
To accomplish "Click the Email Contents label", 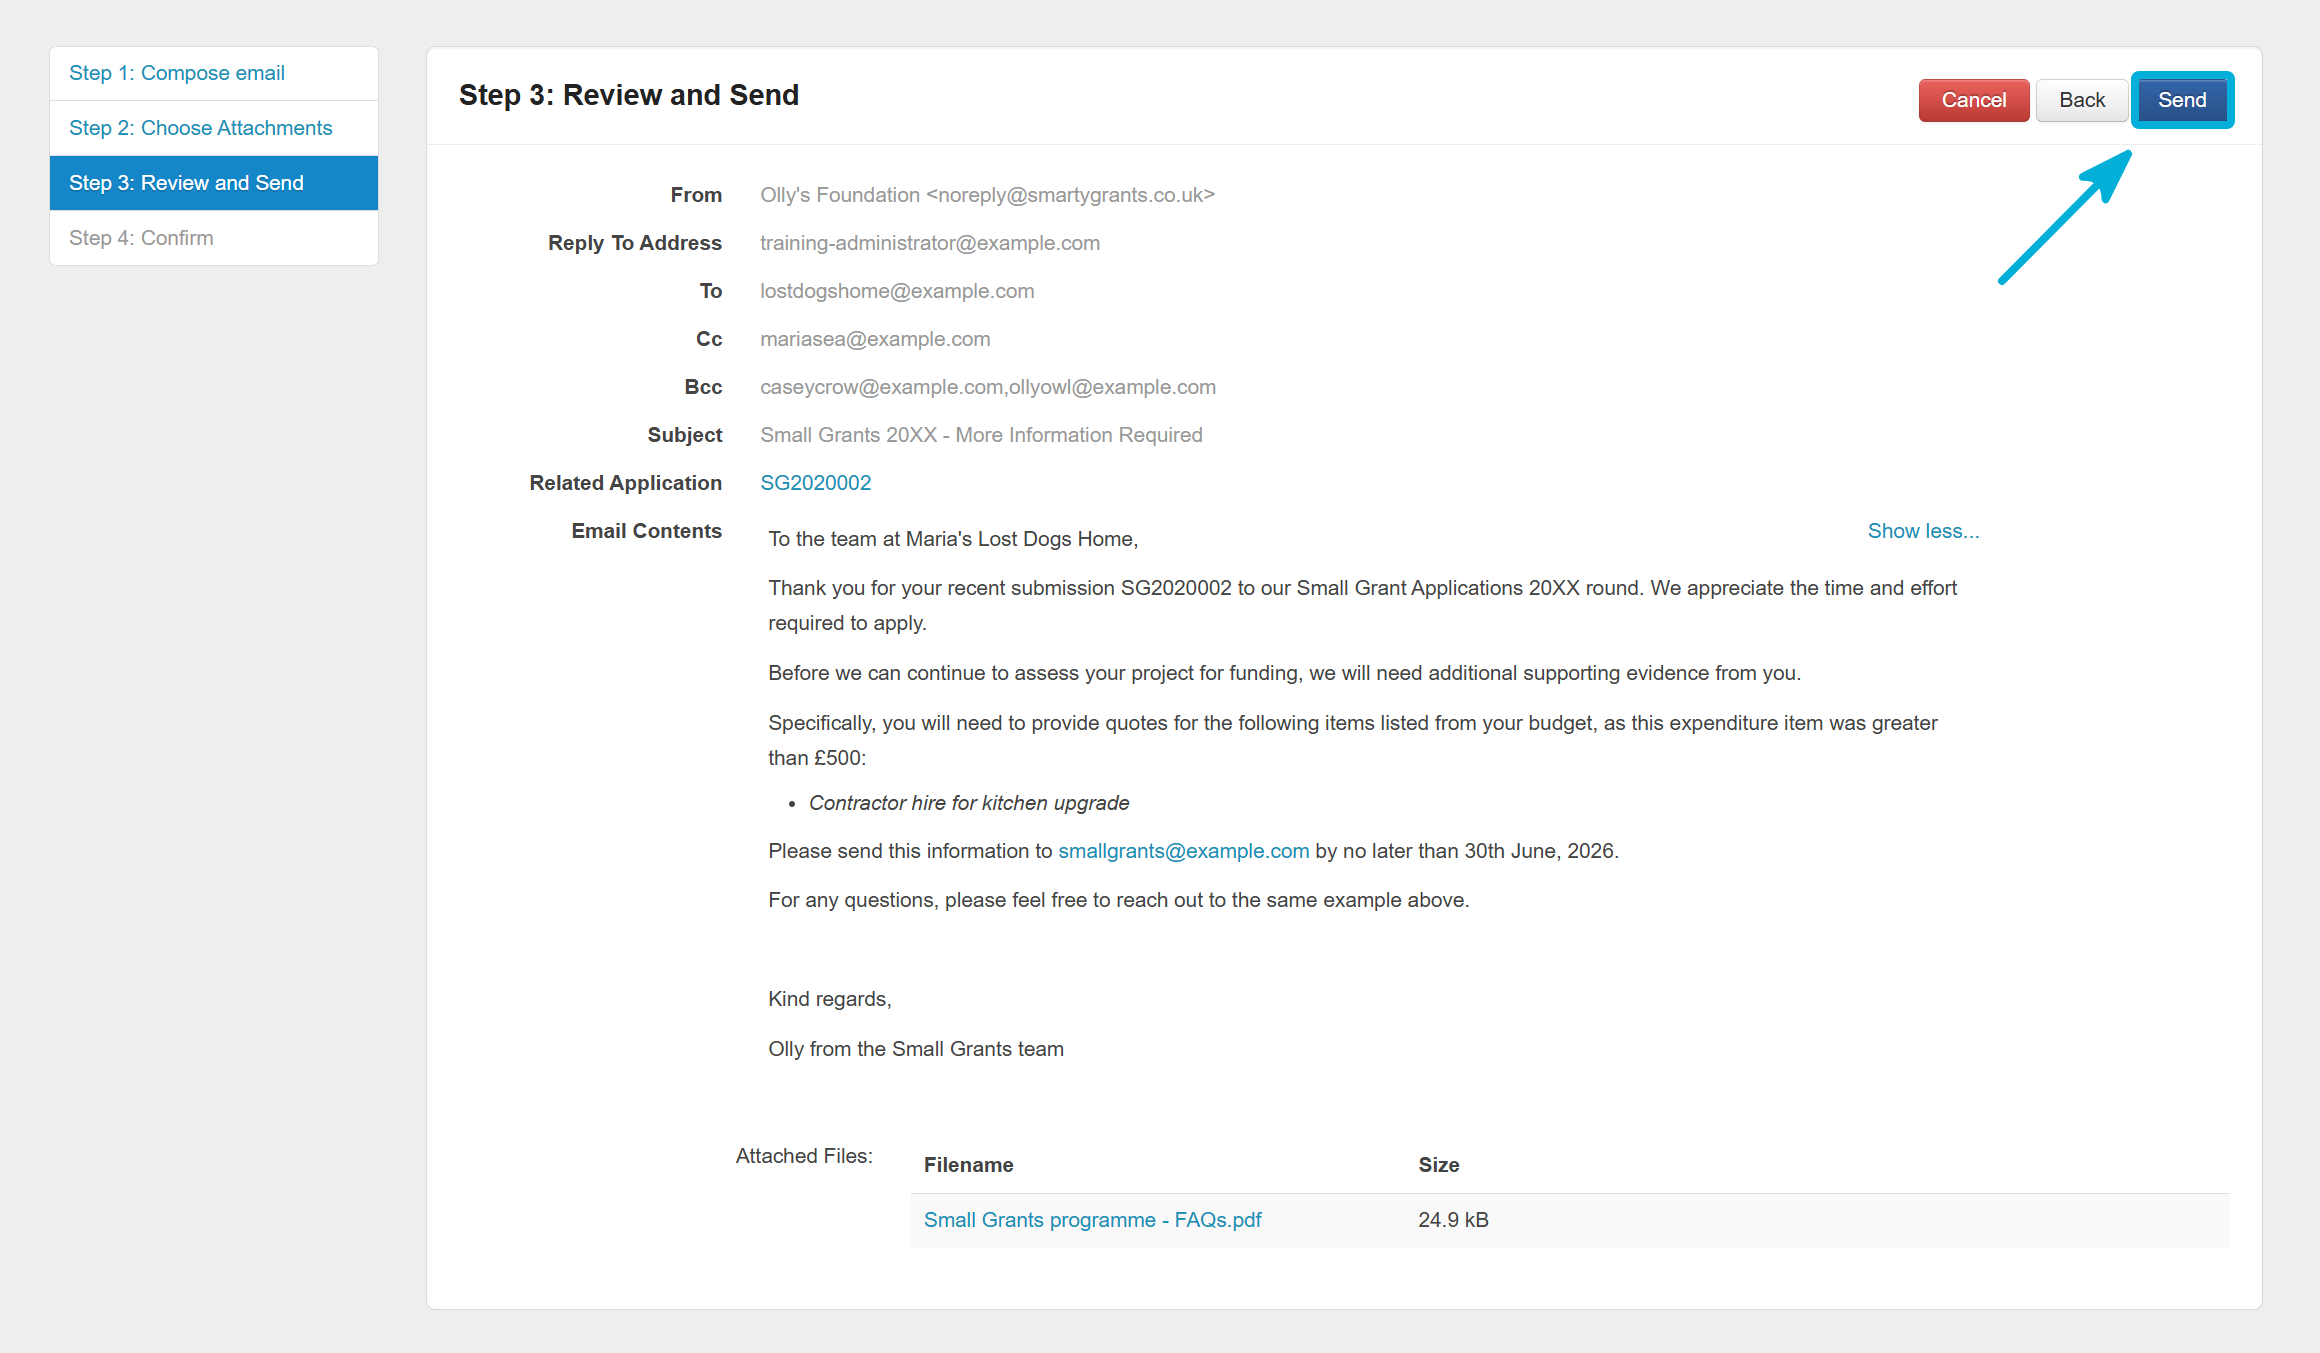I will click(646, 531).
